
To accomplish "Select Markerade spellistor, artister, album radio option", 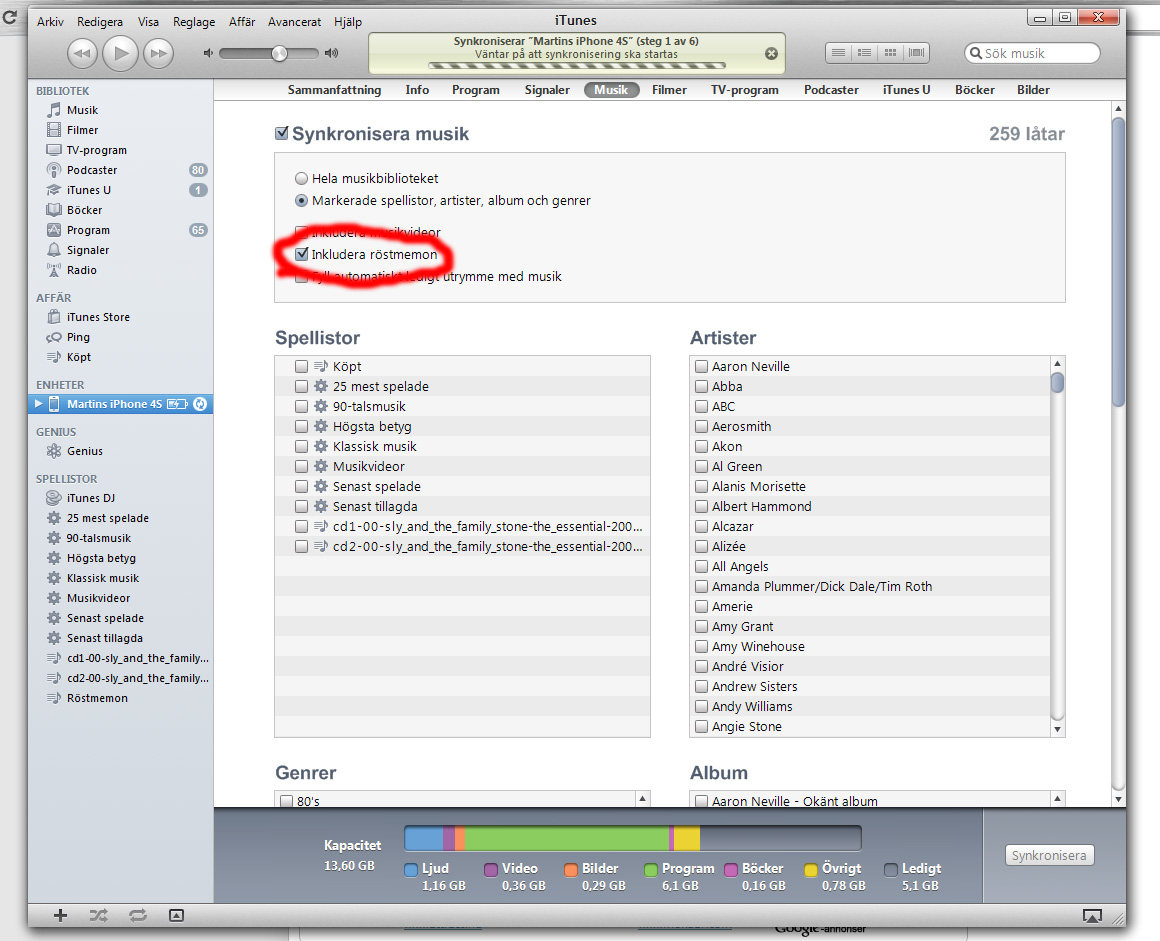I will tap(301, 200).
